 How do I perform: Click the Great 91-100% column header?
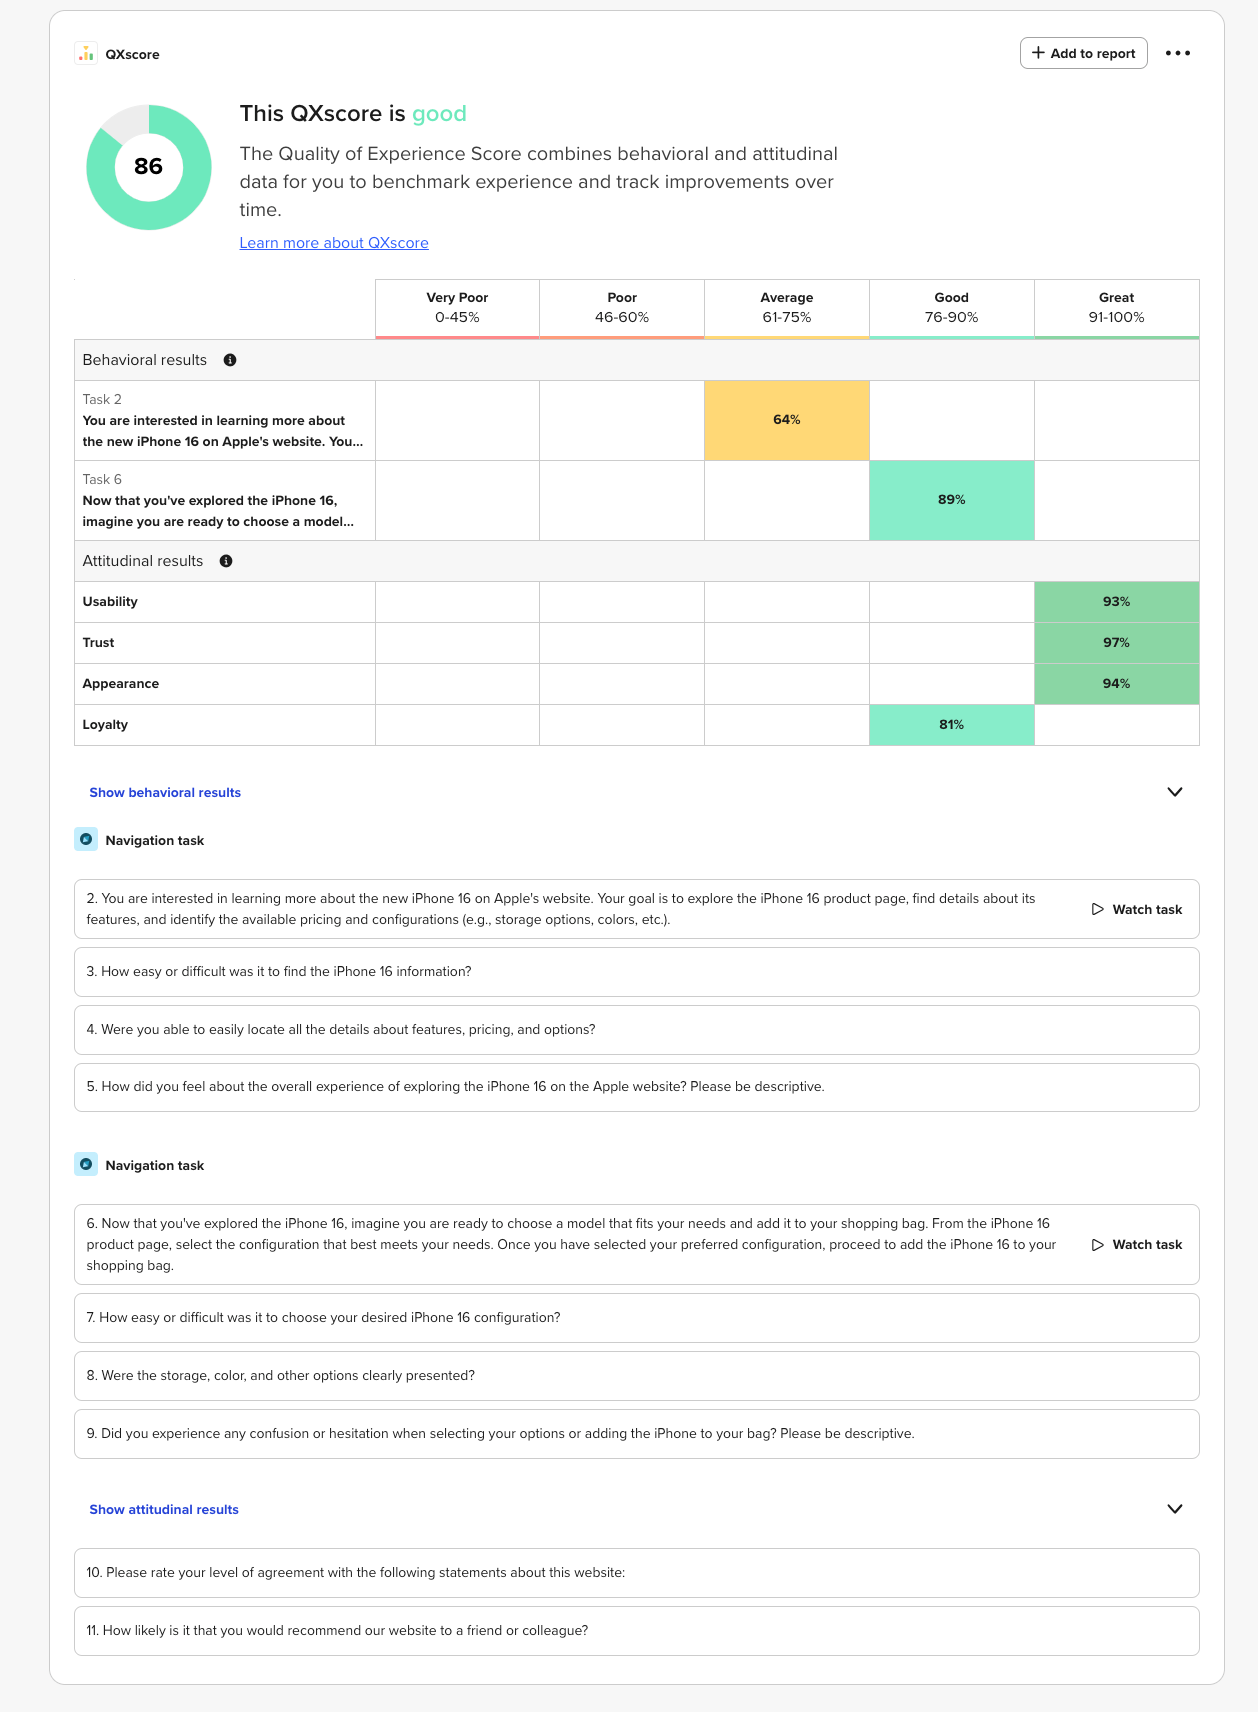pyautogui.click(x=1117, y=308)
